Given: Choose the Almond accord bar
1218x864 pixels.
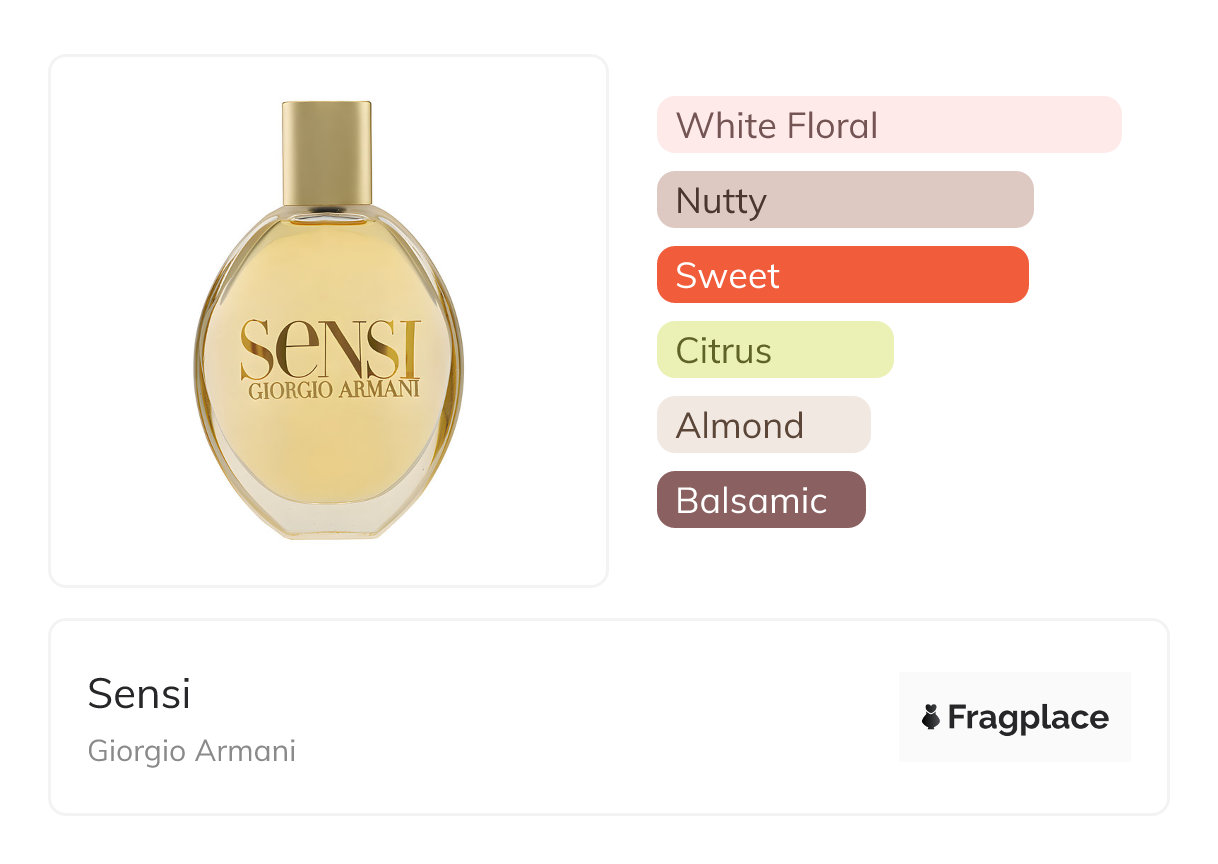Looking at the screenshot, I should coord(764,425).
